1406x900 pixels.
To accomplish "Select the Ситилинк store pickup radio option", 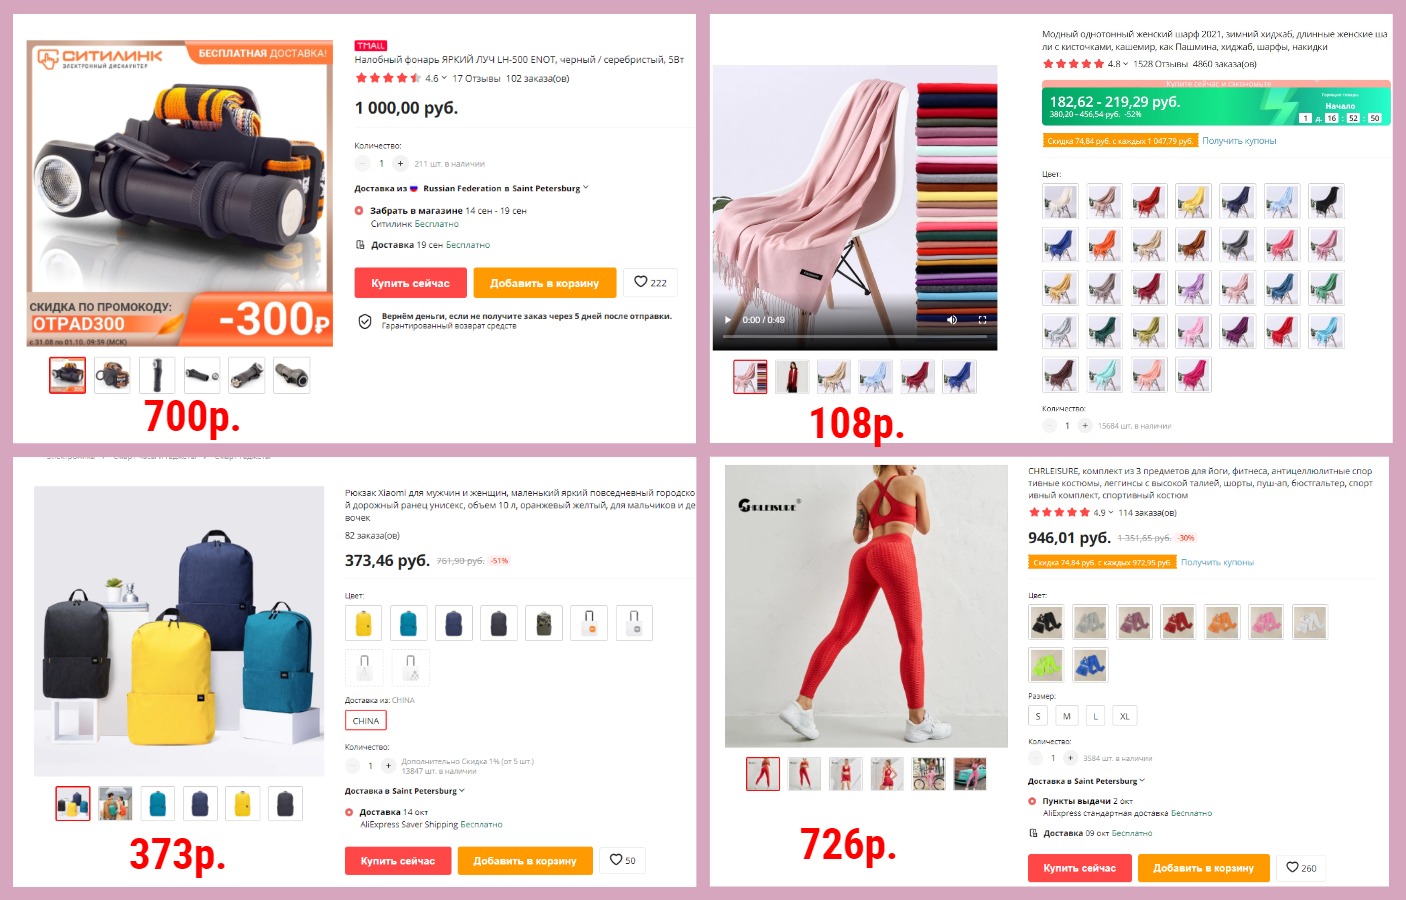I will tap(359, 211).
